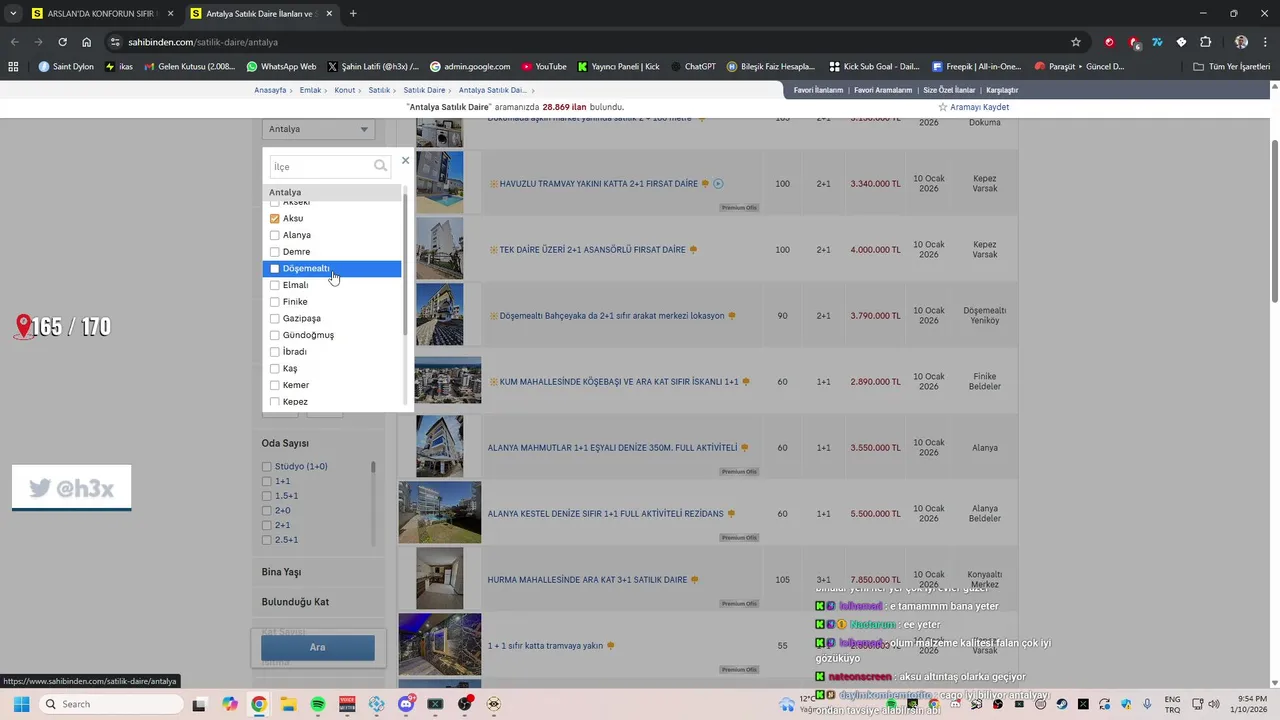Open Size Özel İlanlar menu item
Screen dimensions: 1280x720
pyautogui.click(x=949, y=90)
